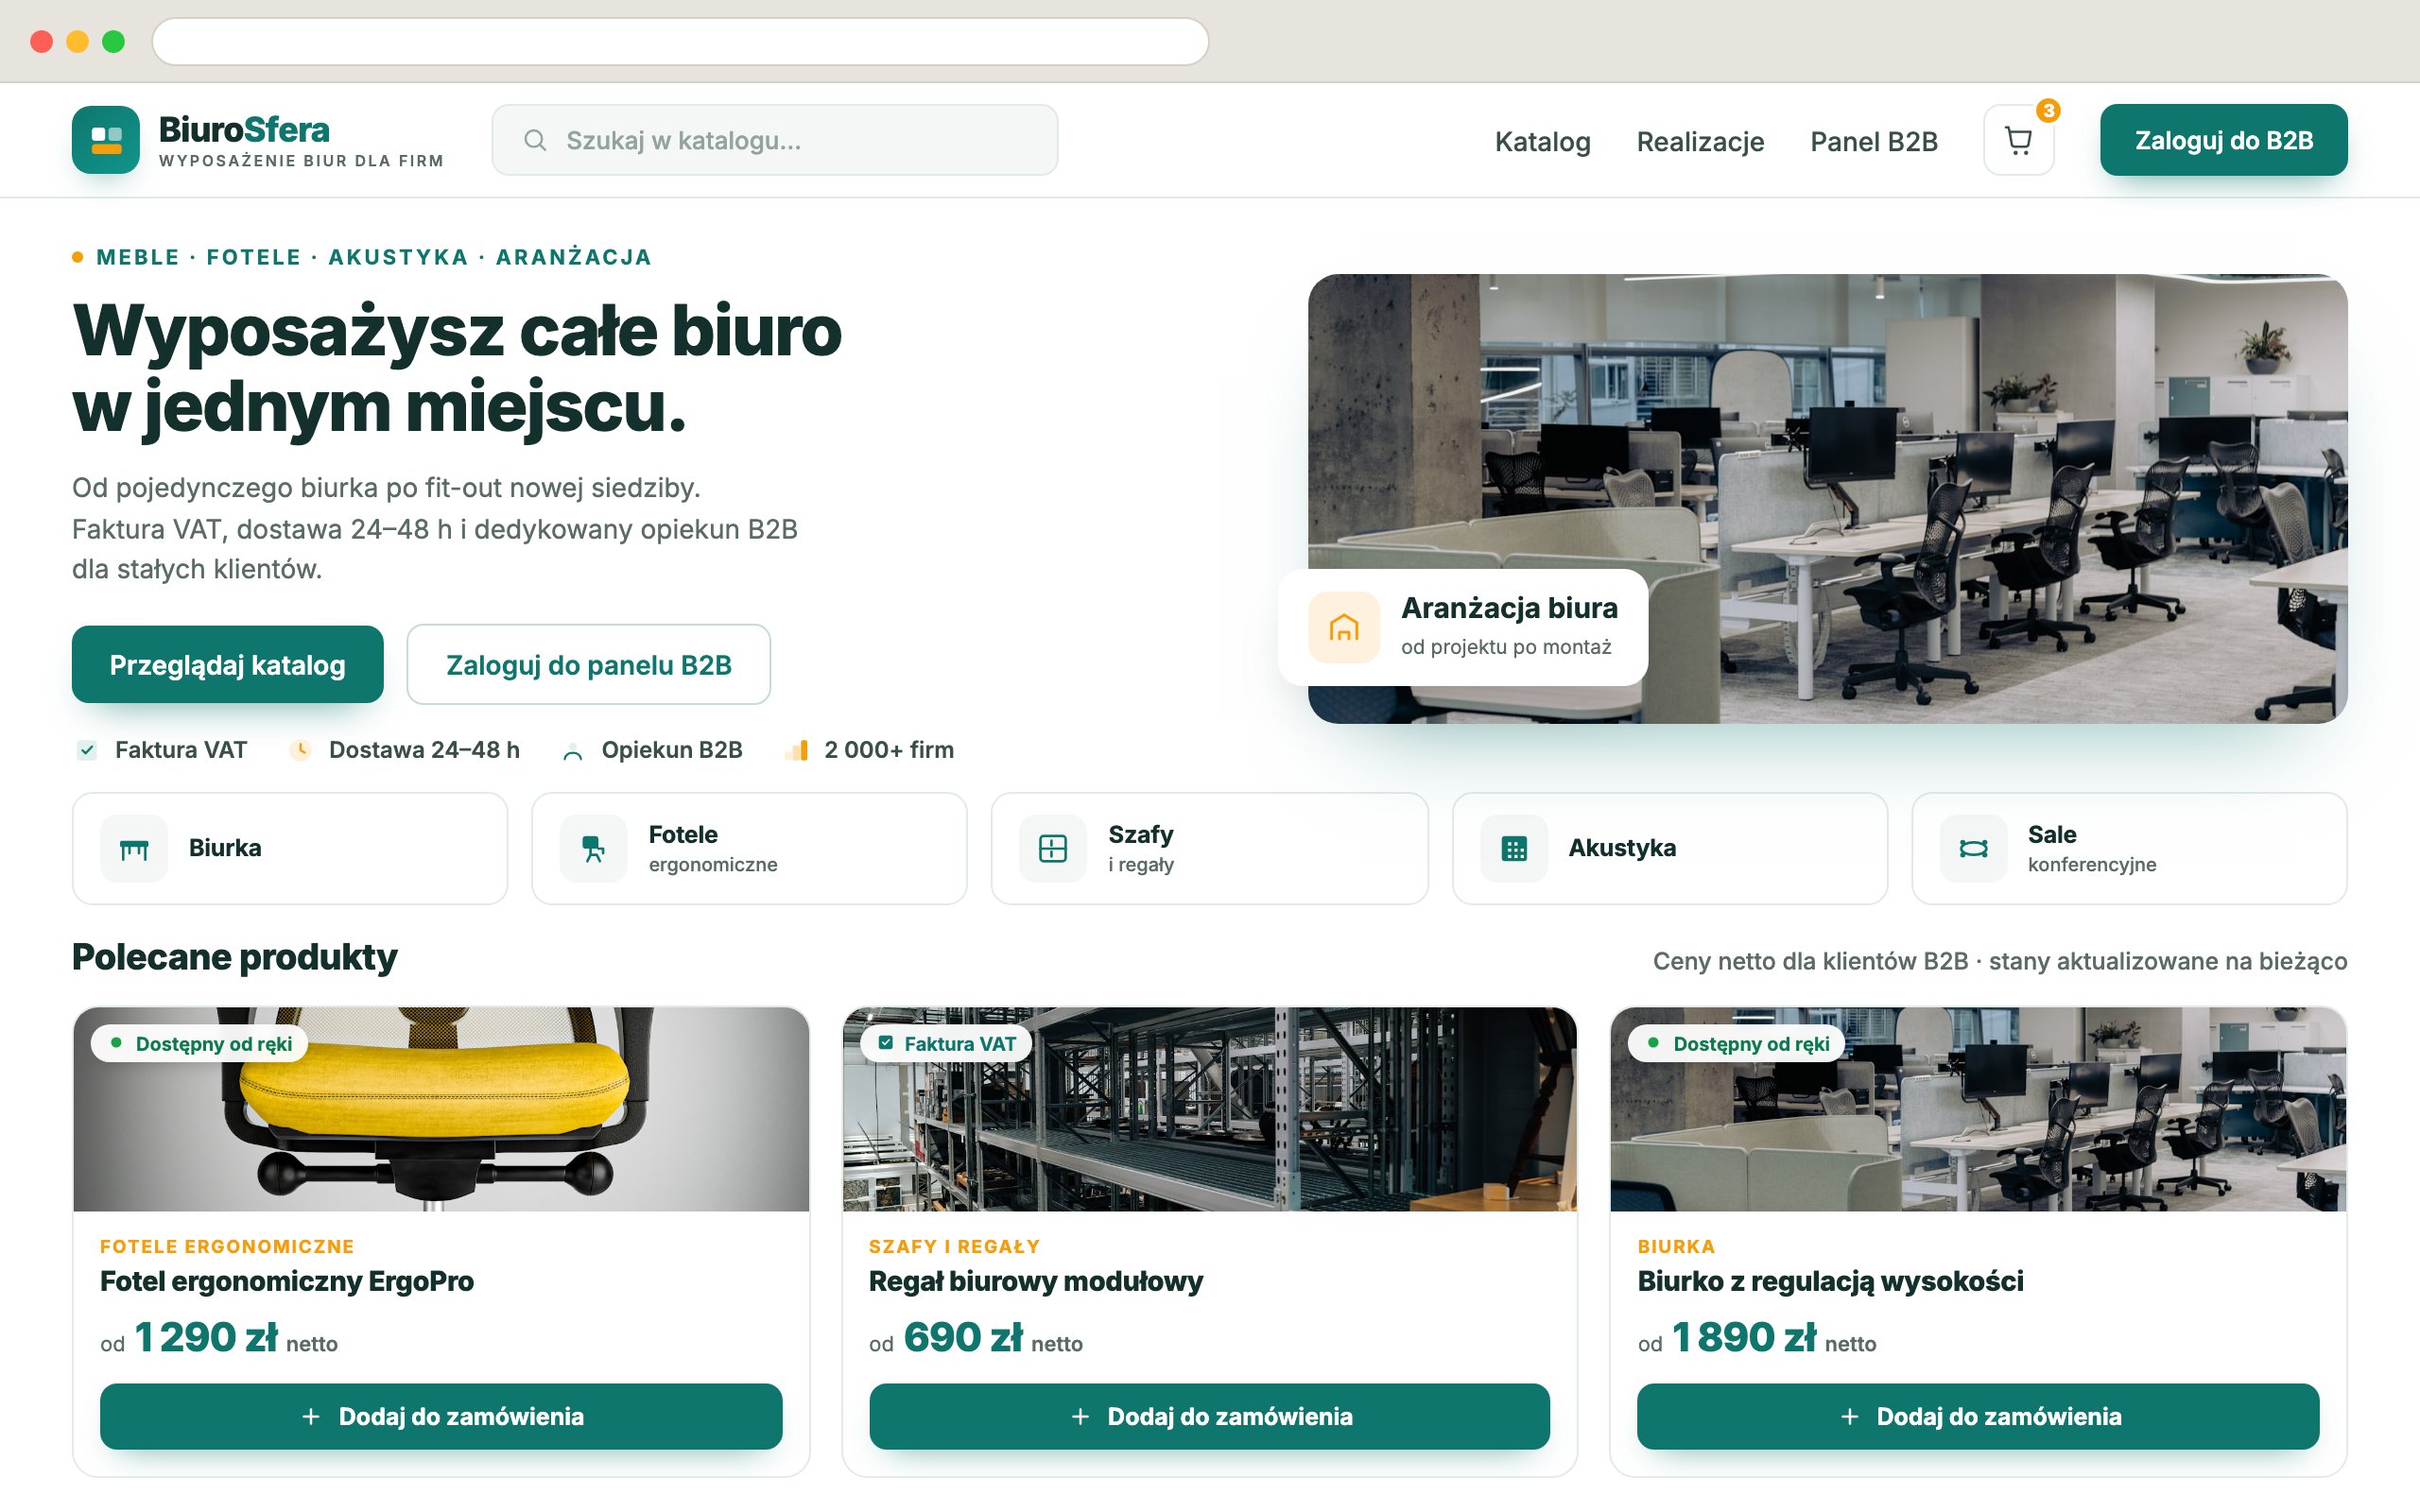Click plus icon on Biurko add button
Image resolution: width=2420 pixels, height=1512 pixels.
(1849, 1417)
